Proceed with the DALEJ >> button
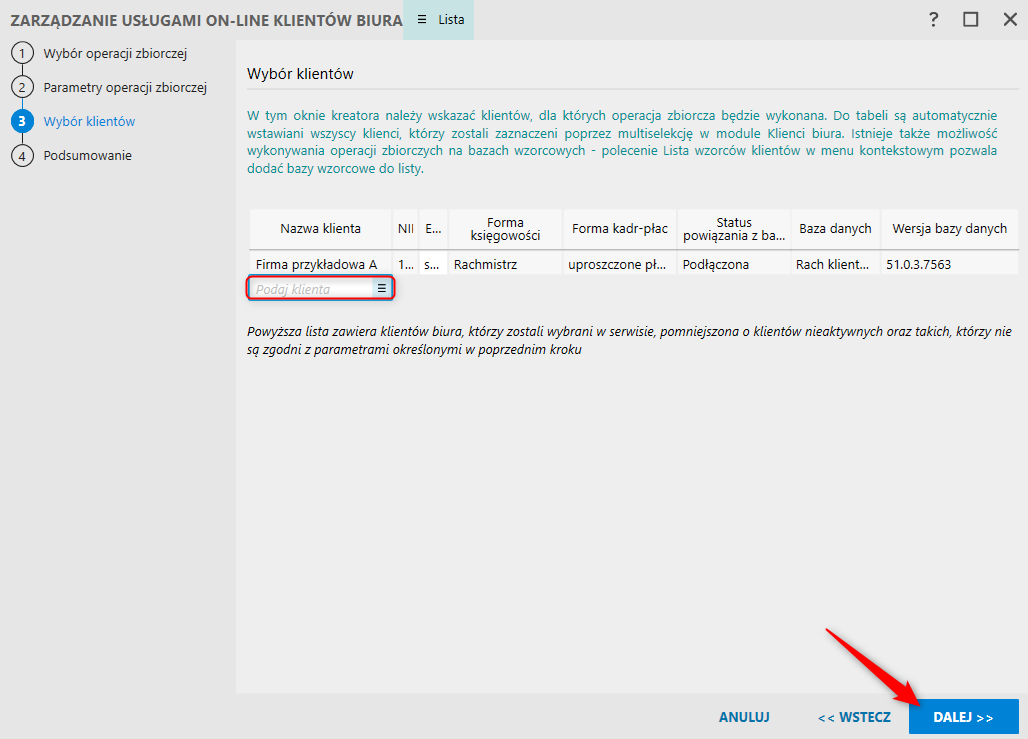Viewport: 1028px width, 739px height. (963, 717)
